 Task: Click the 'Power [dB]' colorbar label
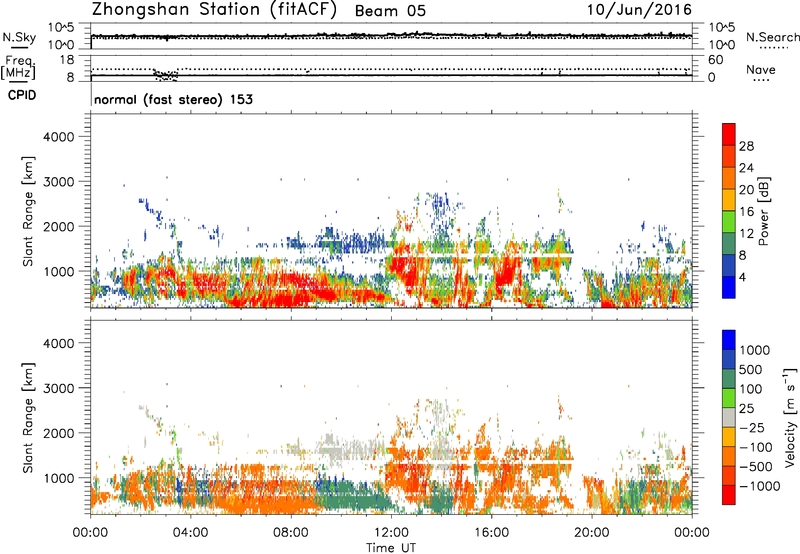click(763, 211)
